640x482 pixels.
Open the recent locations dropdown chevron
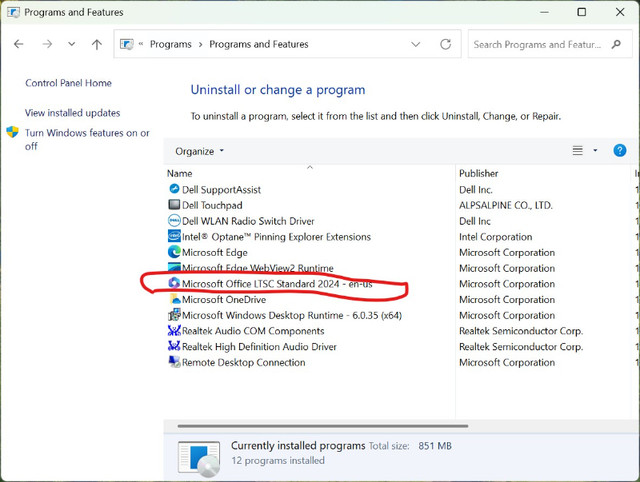pyautogui.click(x=71, y=44)
